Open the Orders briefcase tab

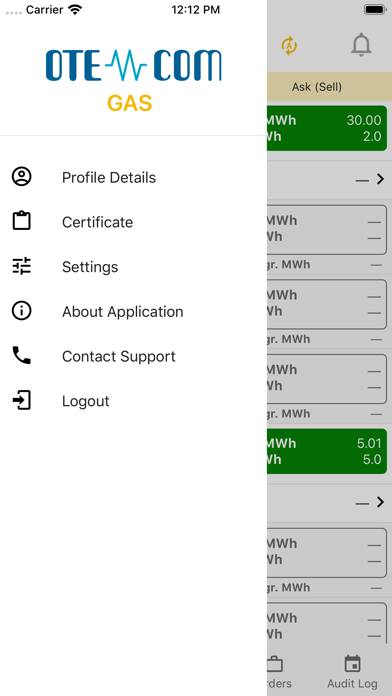click(277, 672)
